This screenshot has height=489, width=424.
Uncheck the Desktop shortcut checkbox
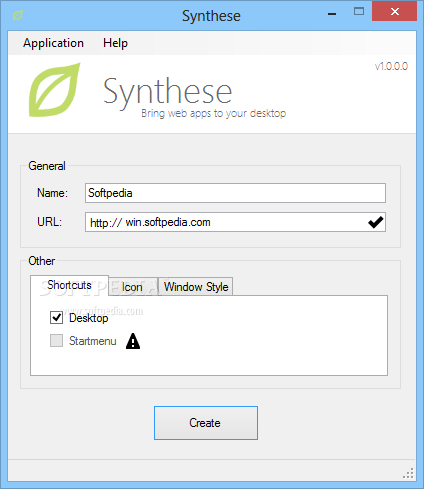56,318
